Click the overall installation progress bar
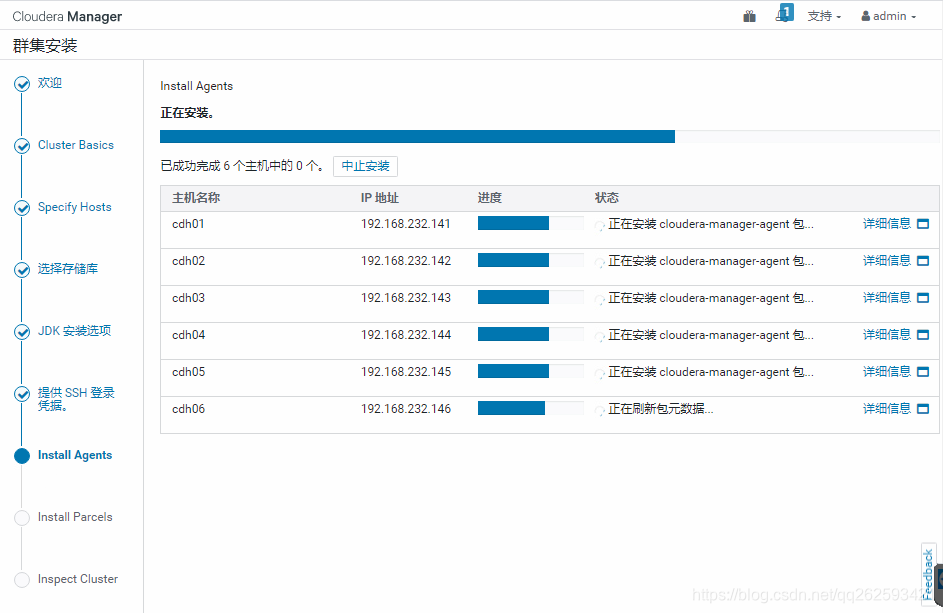The image size is (943, 613). (x=550, y=137)
